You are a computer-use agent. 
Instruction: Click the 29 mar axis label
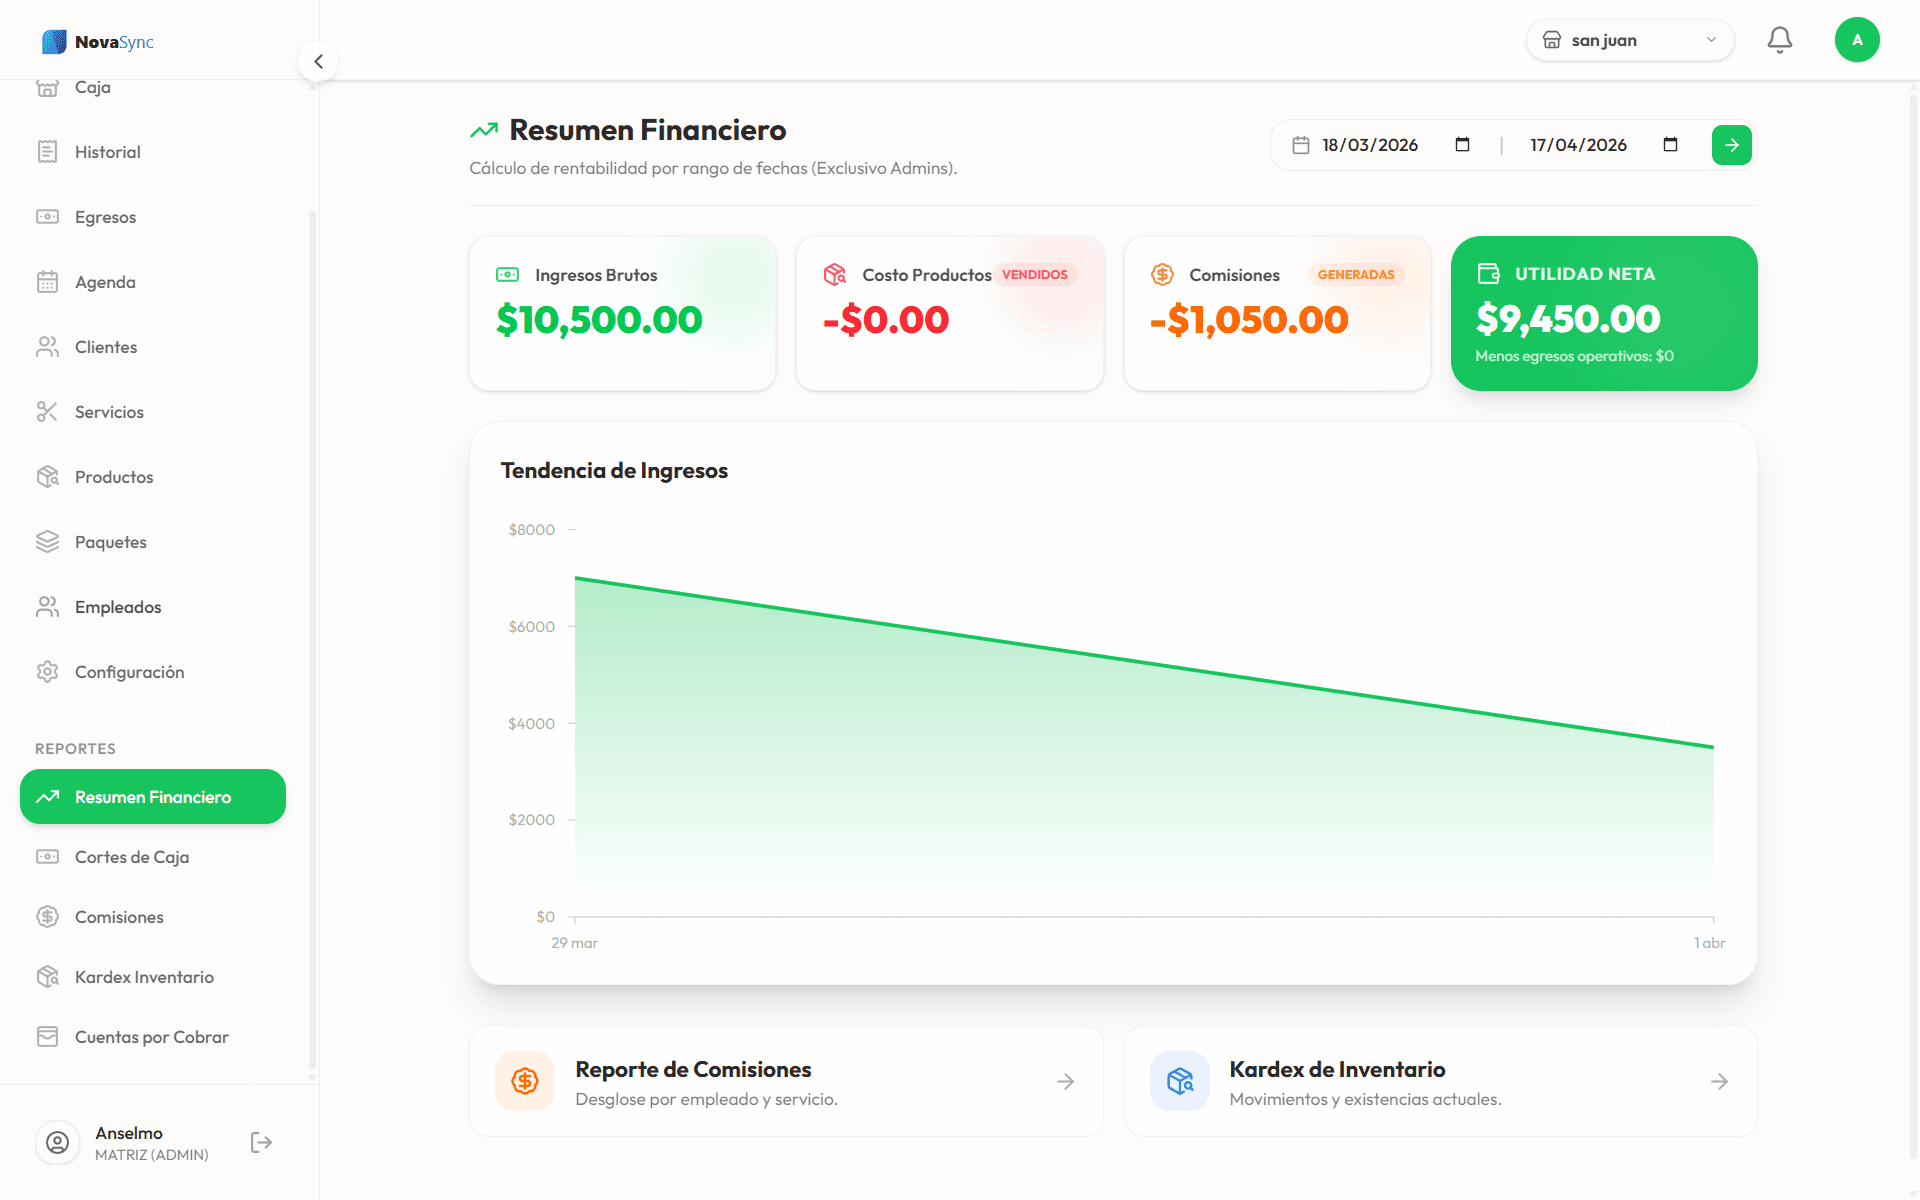574,943
